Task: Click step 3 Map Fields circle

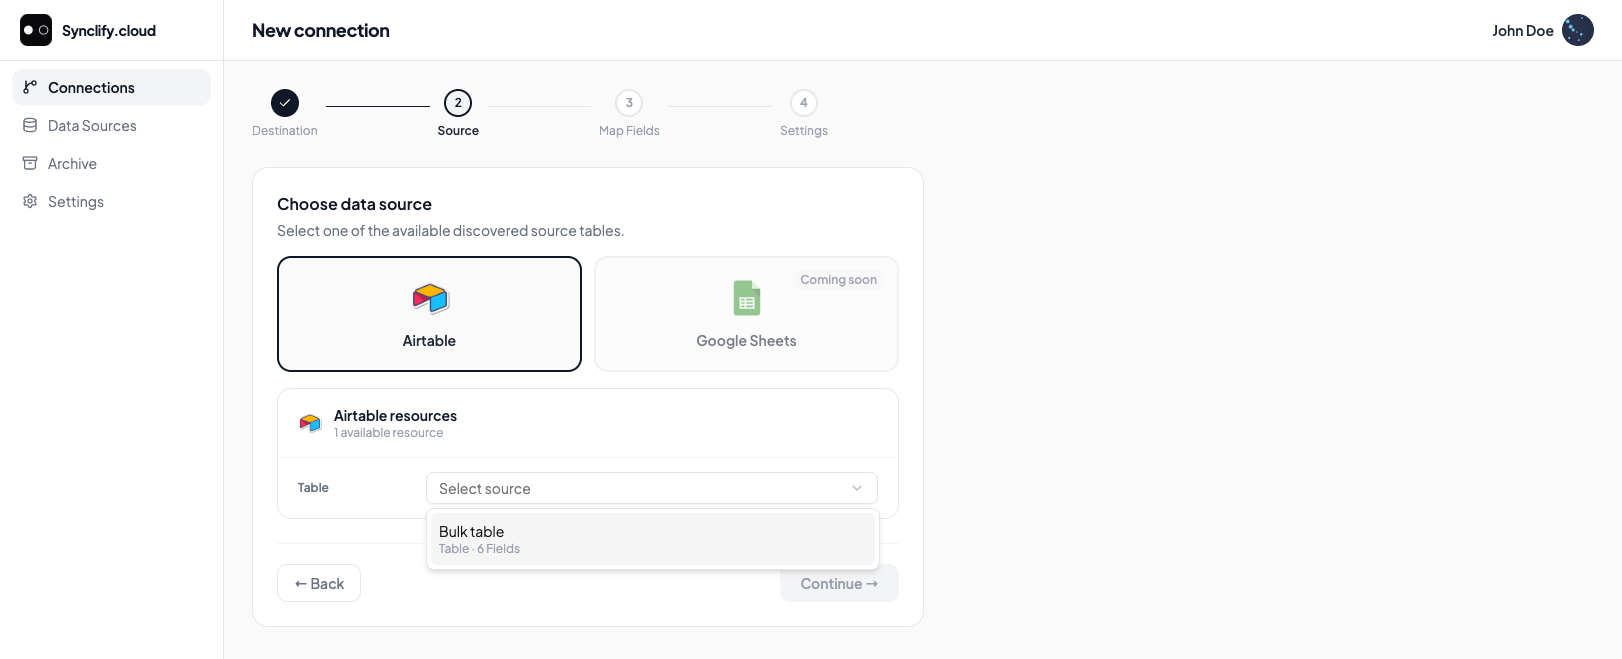Action: (x=629, y=103)
